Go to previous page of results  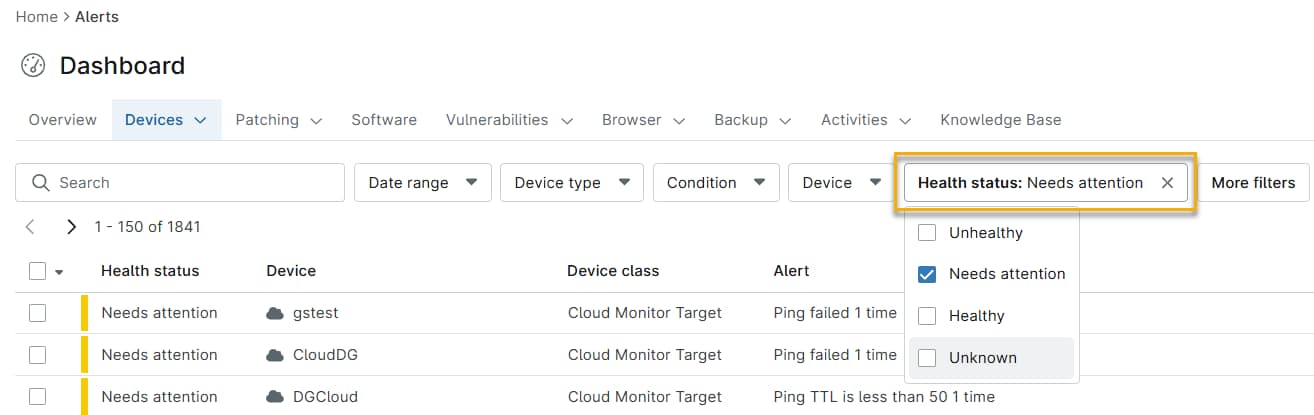pyautogui.click(x=30, y=227)
